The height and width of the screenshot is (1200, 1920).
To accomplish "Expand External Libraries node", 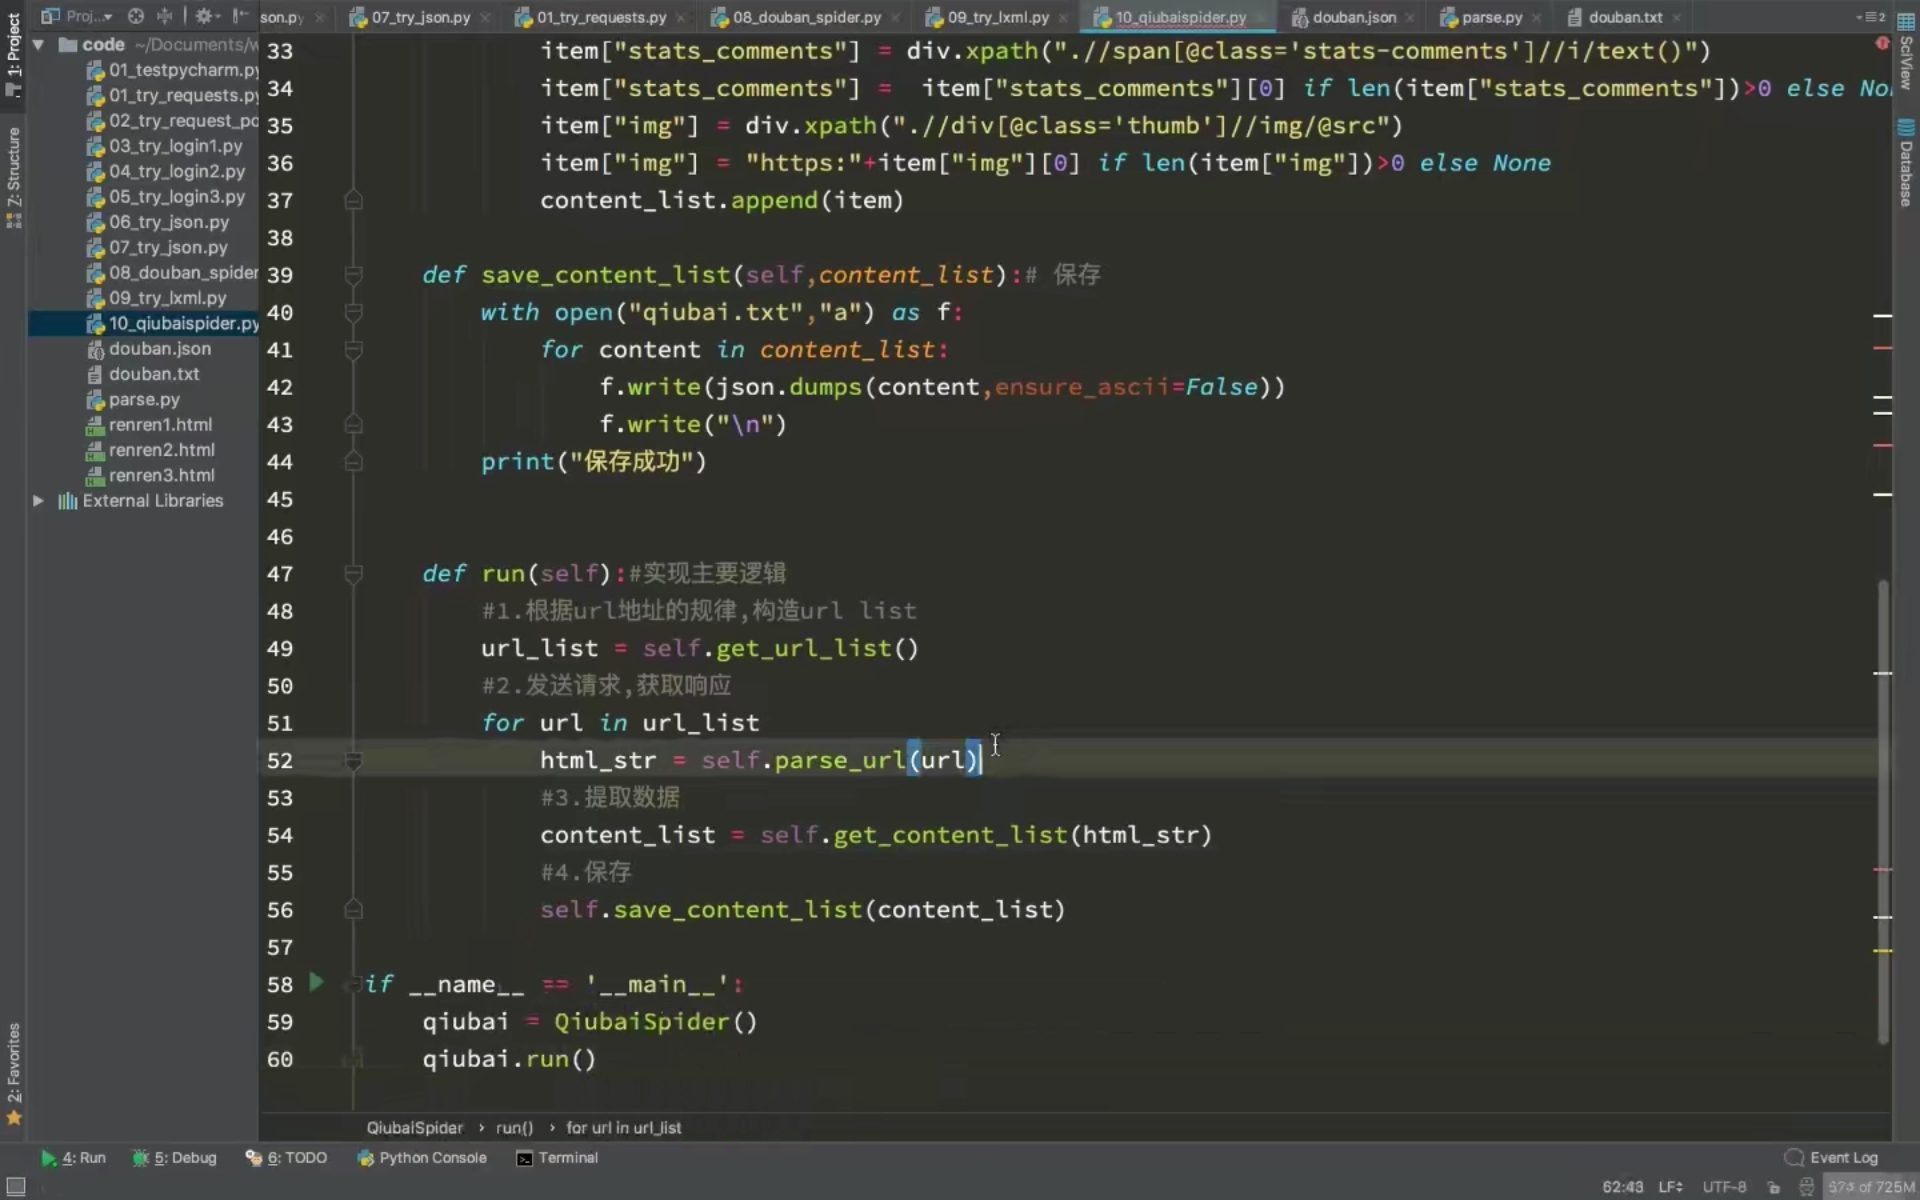I will [38, 501].
